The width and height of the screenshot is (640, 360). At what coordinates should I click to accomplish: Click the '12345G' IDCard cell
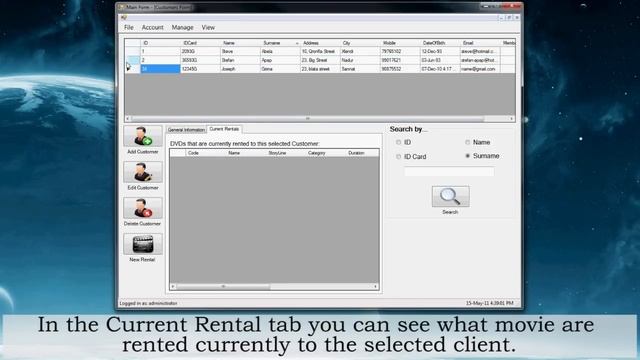click(200, 69)
